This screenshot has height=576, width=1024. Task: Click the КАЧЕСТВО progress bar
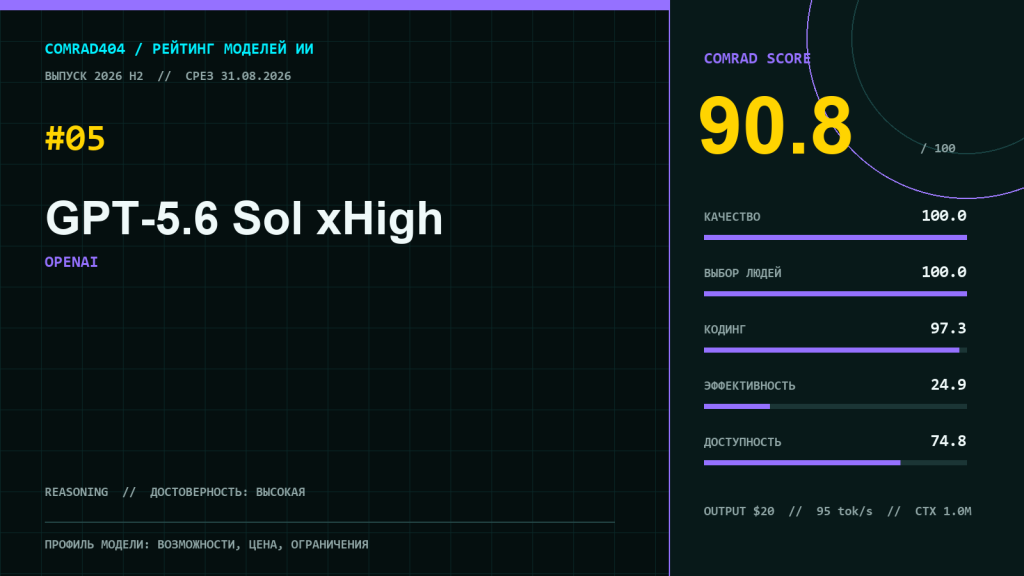pos(835,238)
